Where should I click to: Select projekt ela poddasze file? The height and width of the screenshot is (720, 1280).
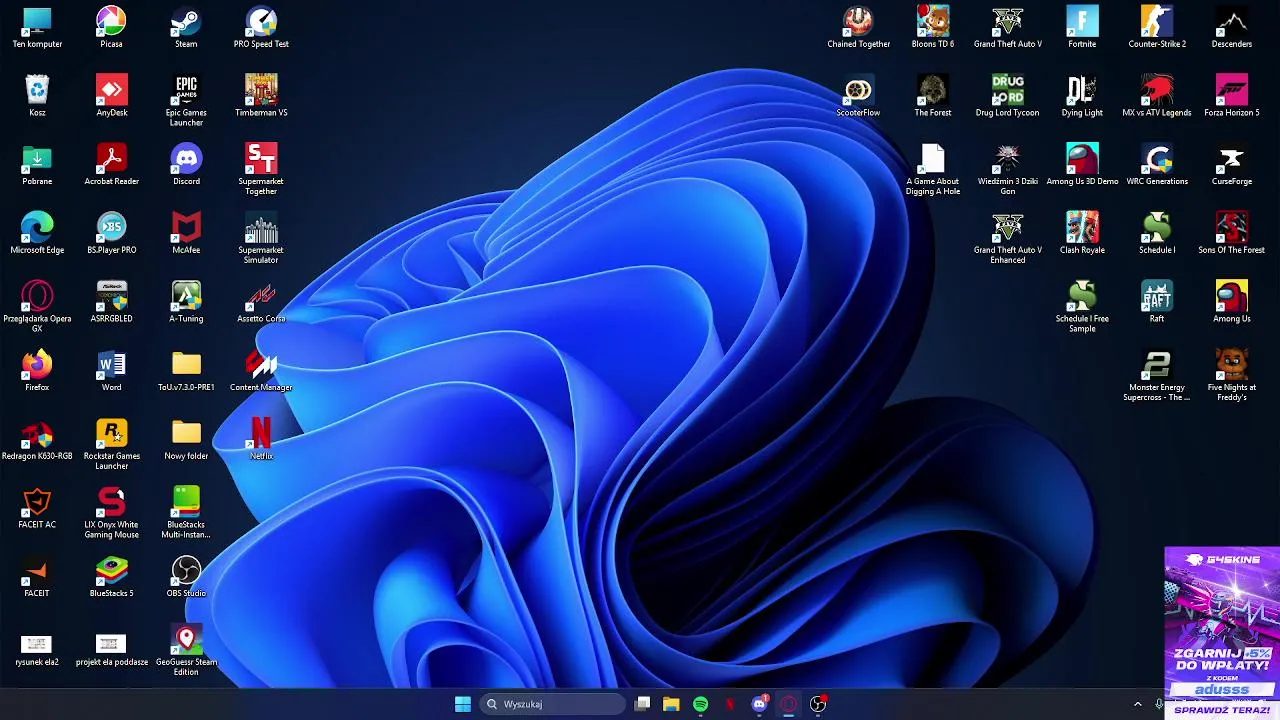tap(111, 648)
